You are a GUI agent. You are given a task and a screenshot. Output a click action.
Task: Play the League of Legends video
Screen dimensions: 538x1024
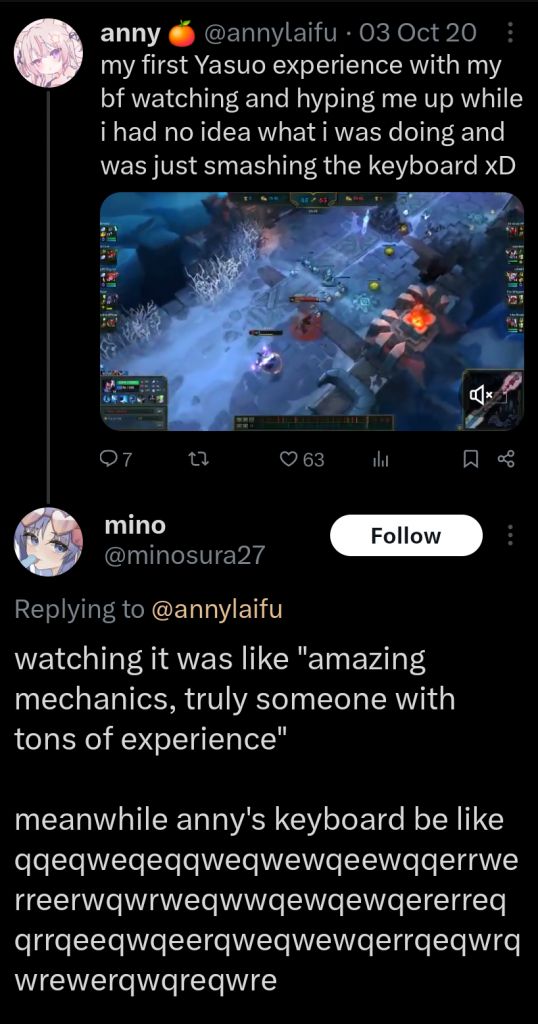[312, 312]
